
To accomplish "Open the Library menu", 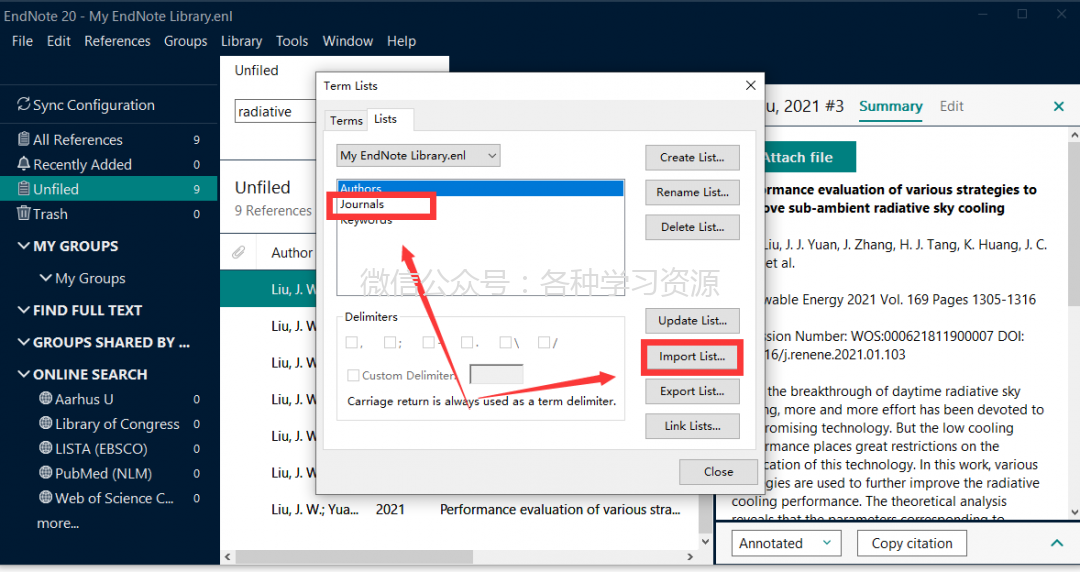I will pyautogui.click(x=241, y=41).
